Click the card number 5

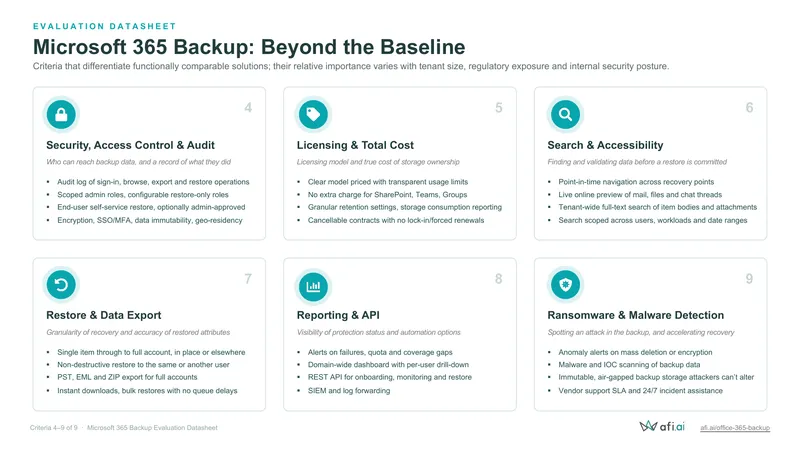(498, 108)
